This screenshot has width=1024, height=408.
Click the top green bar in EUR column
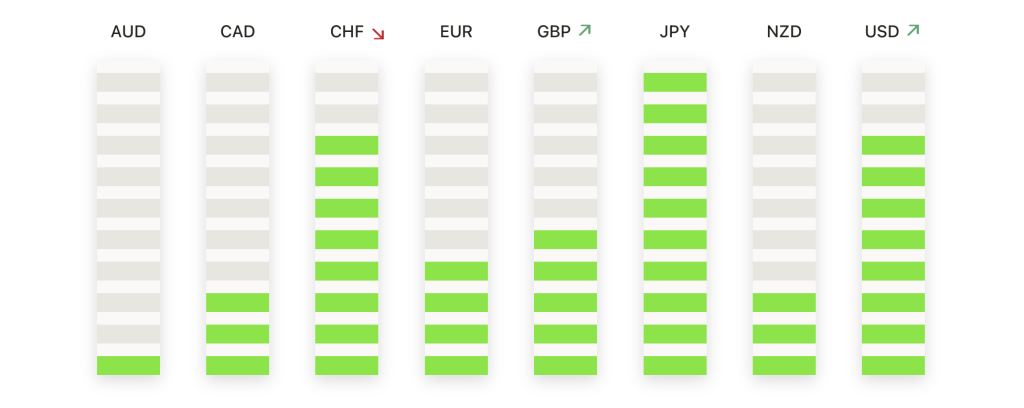(456, 271)
